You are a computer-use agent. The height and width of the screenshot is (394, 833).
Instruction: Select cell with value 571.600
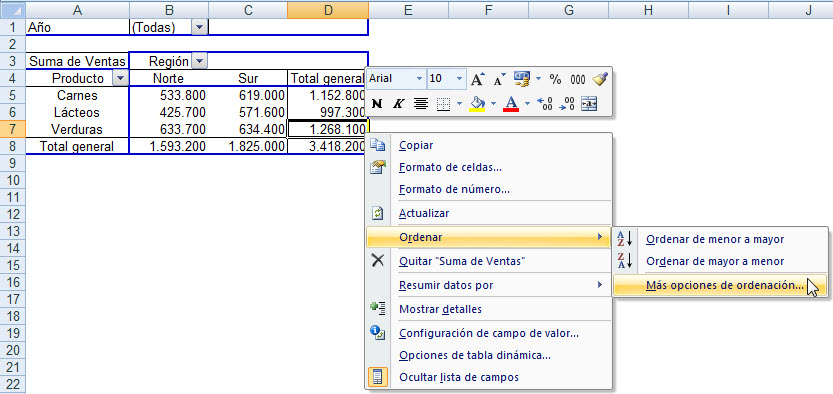click(x=248, y=113)
